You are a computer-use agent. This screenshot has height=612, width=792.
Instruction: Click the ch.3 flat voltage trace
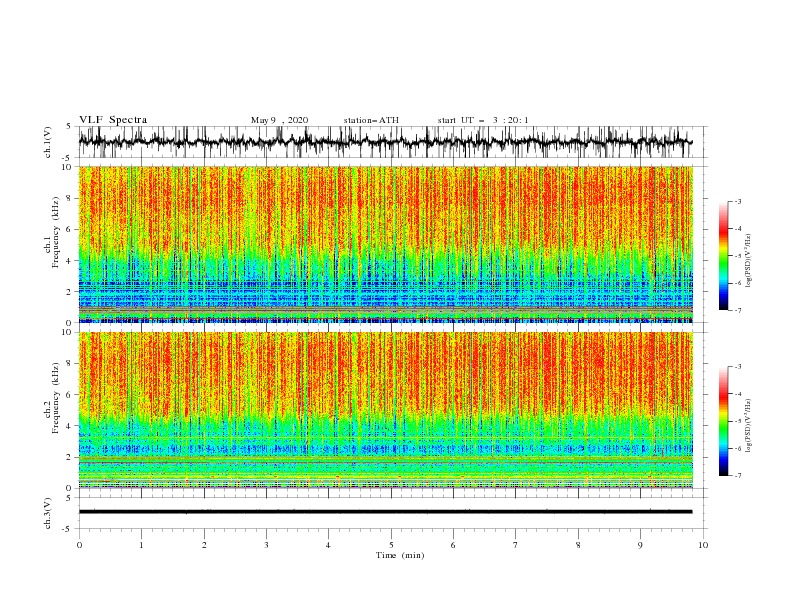pos(385,512)
